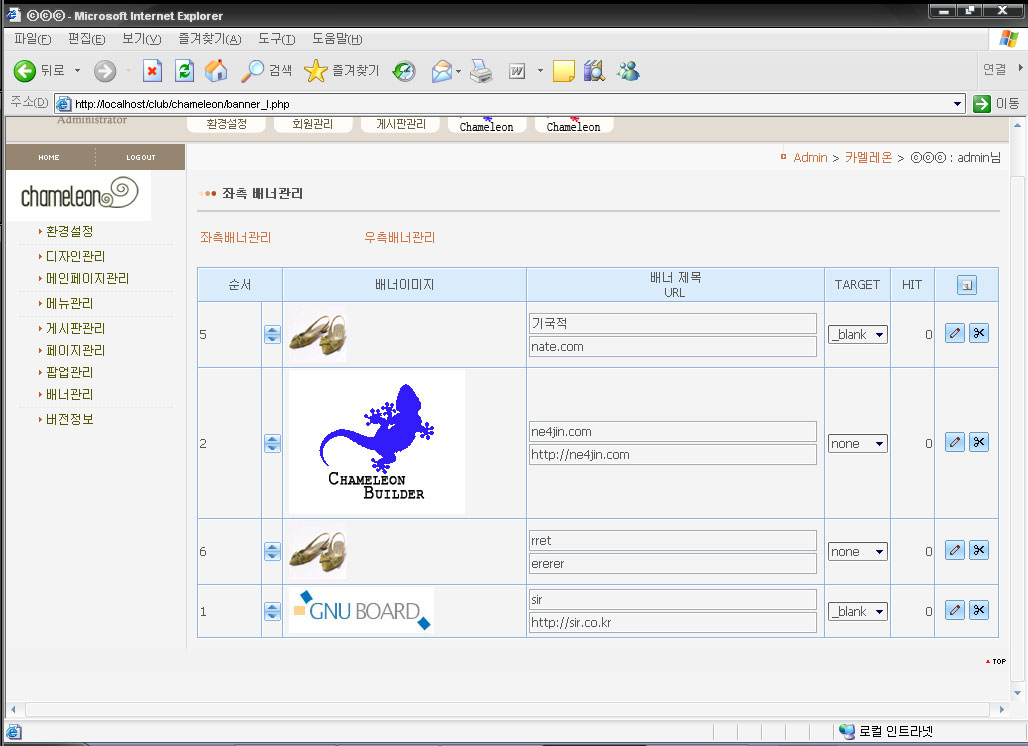Screen dimensions: 1028x746
Task: Click the banner title field containing 기국적
Action: pyautogui.click(x=672, y=323)
